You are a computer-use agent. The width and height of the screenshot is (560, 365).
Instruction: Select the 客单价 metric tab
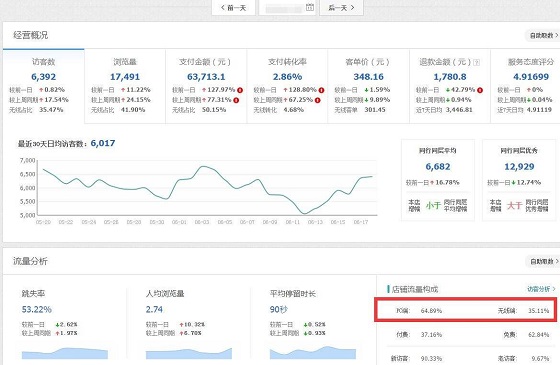pos(368,86)
